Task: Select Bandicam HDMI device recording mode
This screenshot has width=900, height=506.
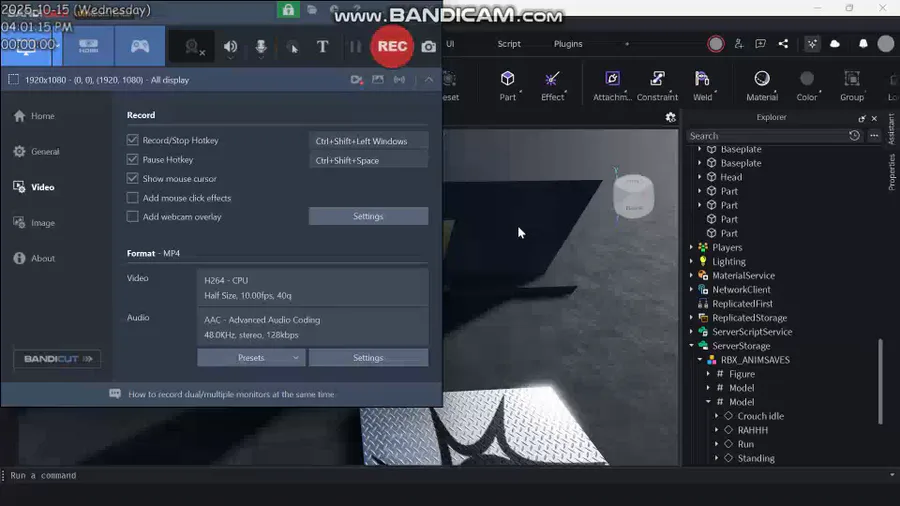Action: click(x=88, y=46)
